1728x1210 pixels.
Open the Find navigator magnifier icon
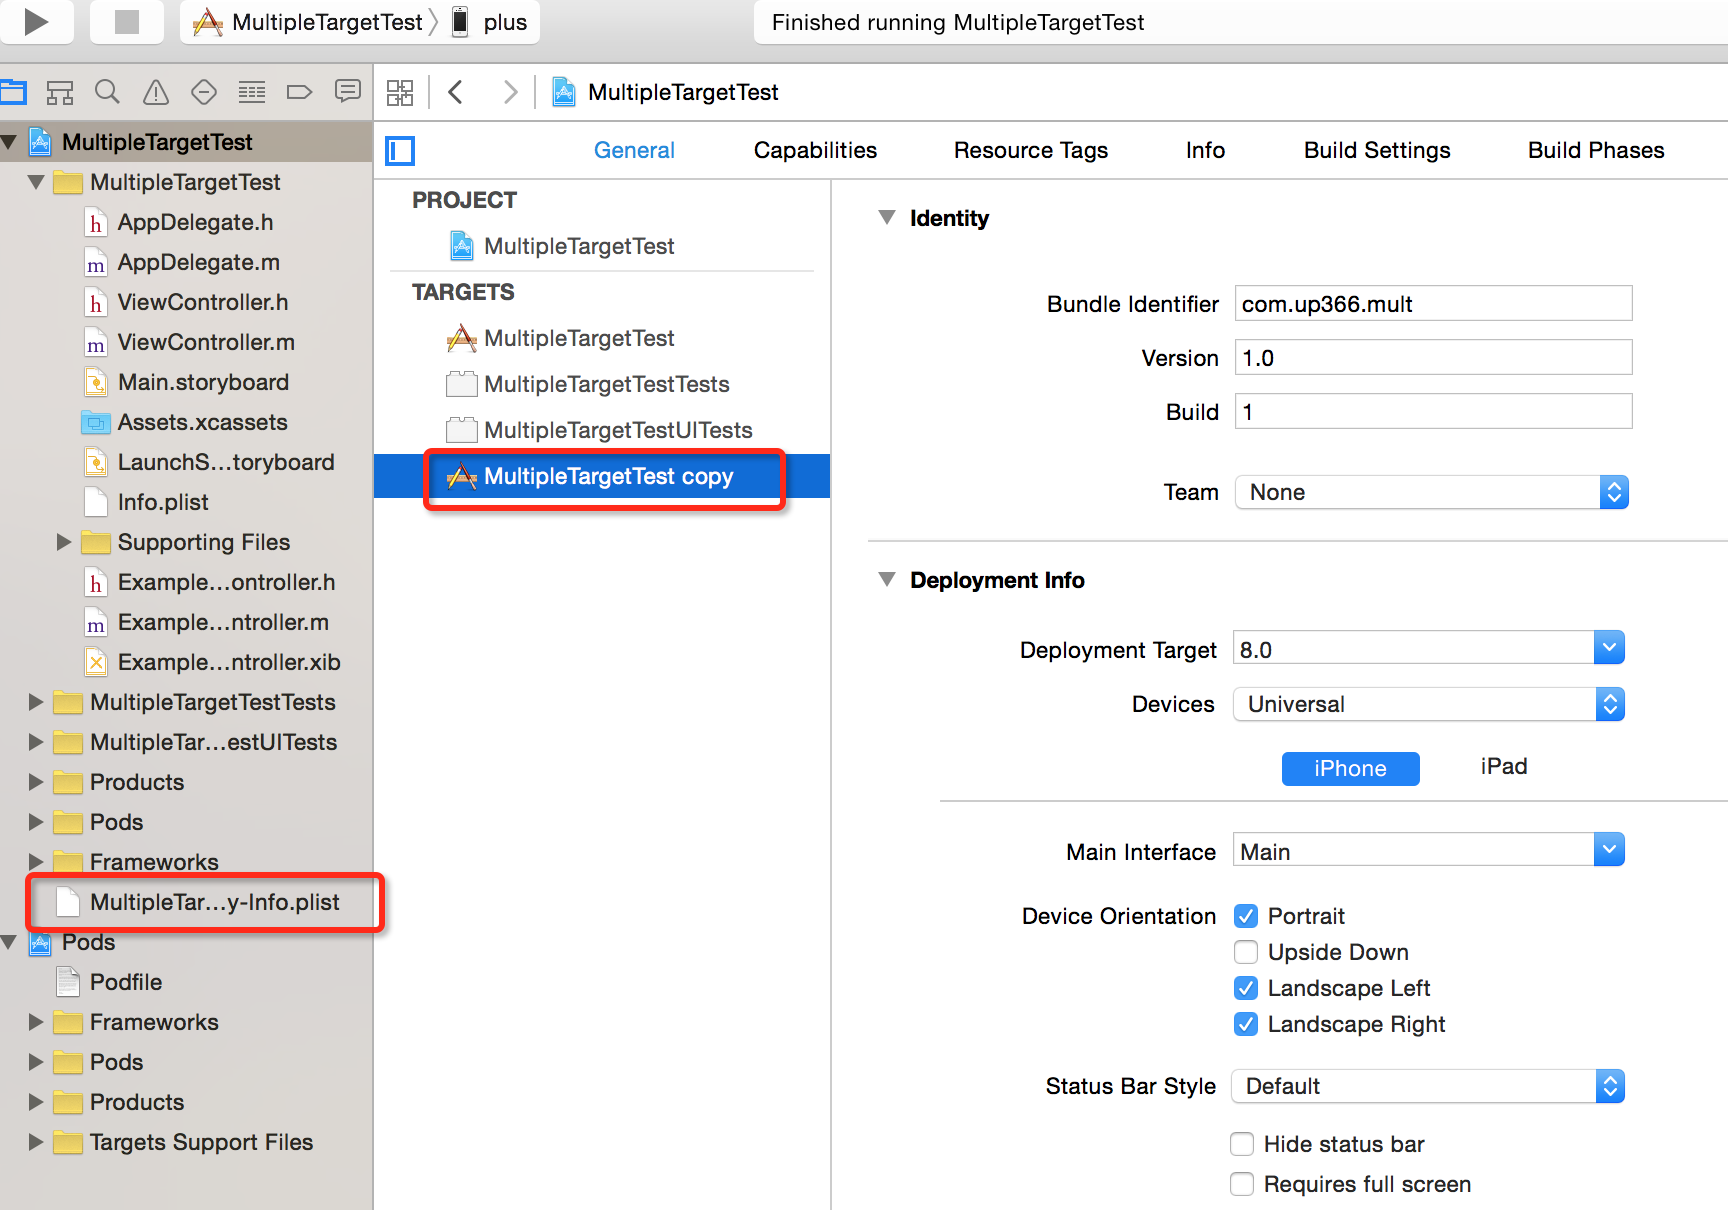point(107,92)
